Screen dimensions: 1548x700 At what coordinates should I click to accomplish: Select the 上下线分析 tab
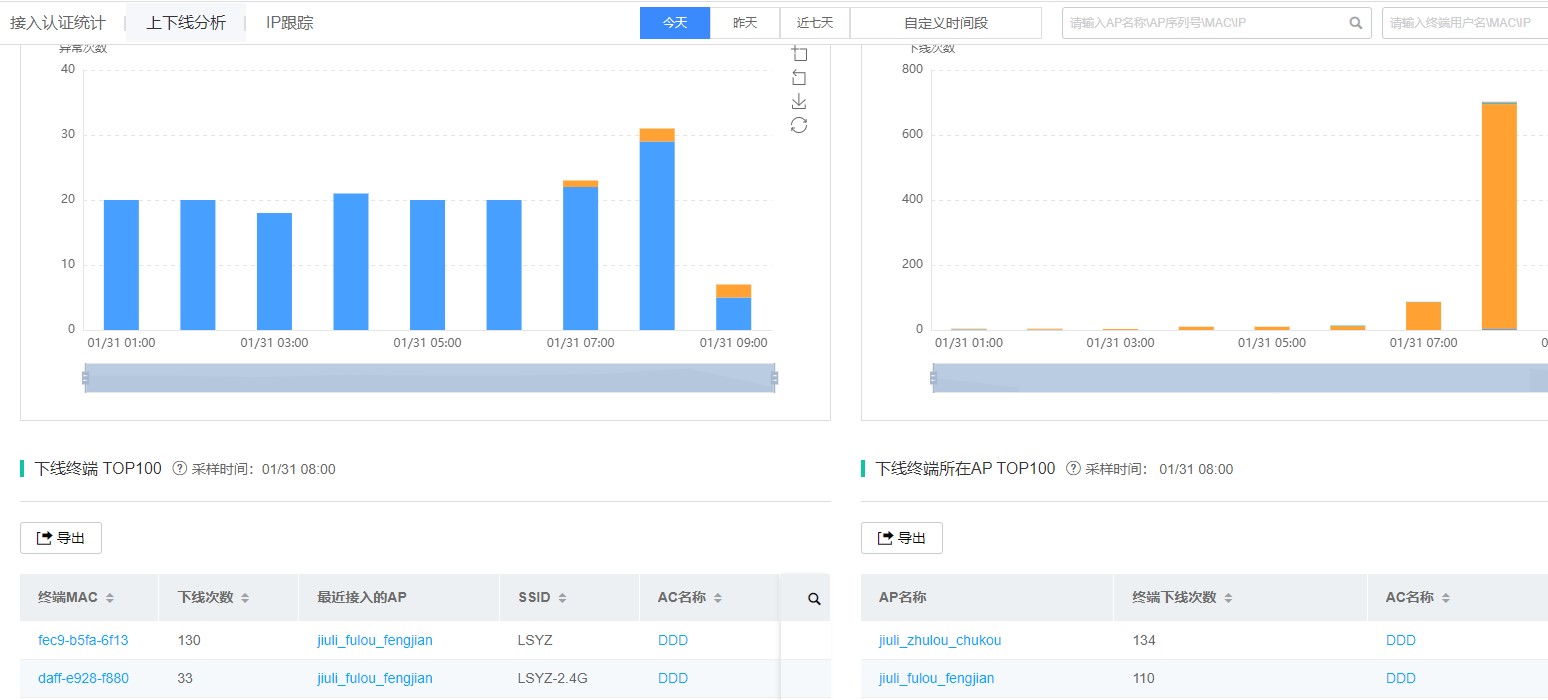[x=186, y=22]
